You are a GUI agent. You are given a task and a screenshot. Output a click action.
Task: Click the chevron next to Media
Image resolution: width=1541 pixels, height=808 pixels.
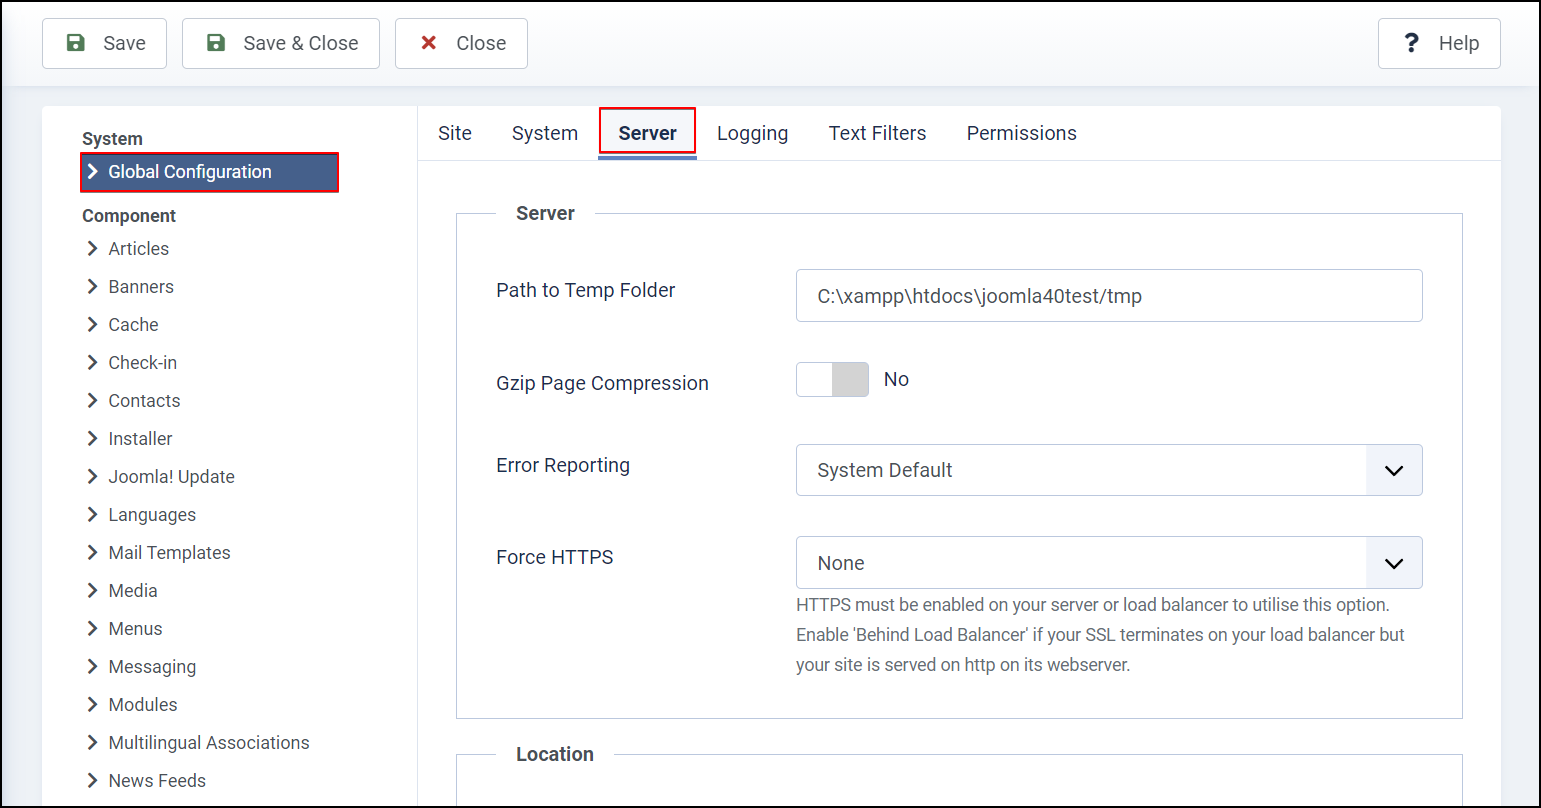click(x=93, y=590)
